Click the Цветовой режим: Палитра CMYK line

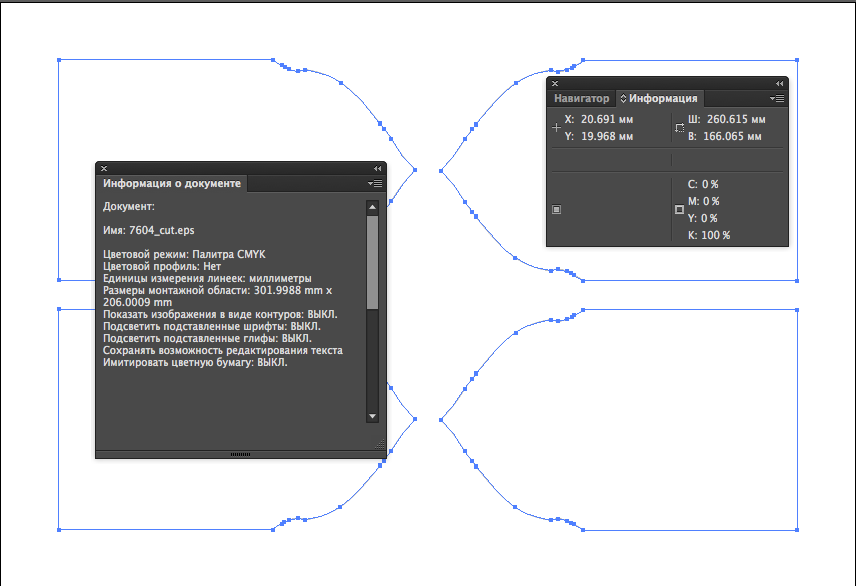tap(184, 254)
